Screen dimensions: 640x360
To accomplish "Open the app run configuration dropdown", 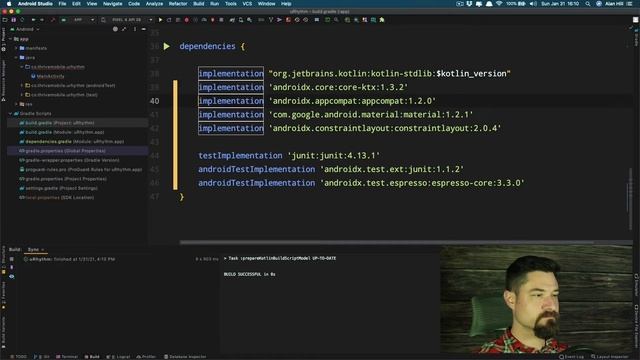I will [83, 20].
